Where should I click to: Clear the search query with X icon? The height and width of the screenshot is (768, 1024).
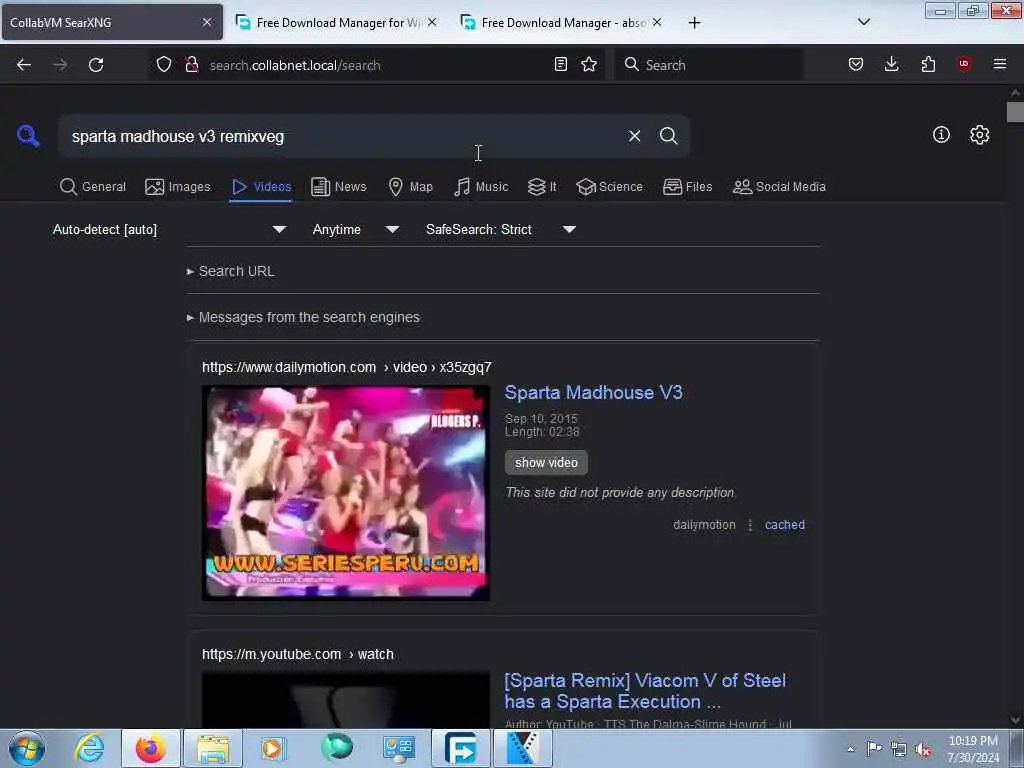[x=634, y=136]
